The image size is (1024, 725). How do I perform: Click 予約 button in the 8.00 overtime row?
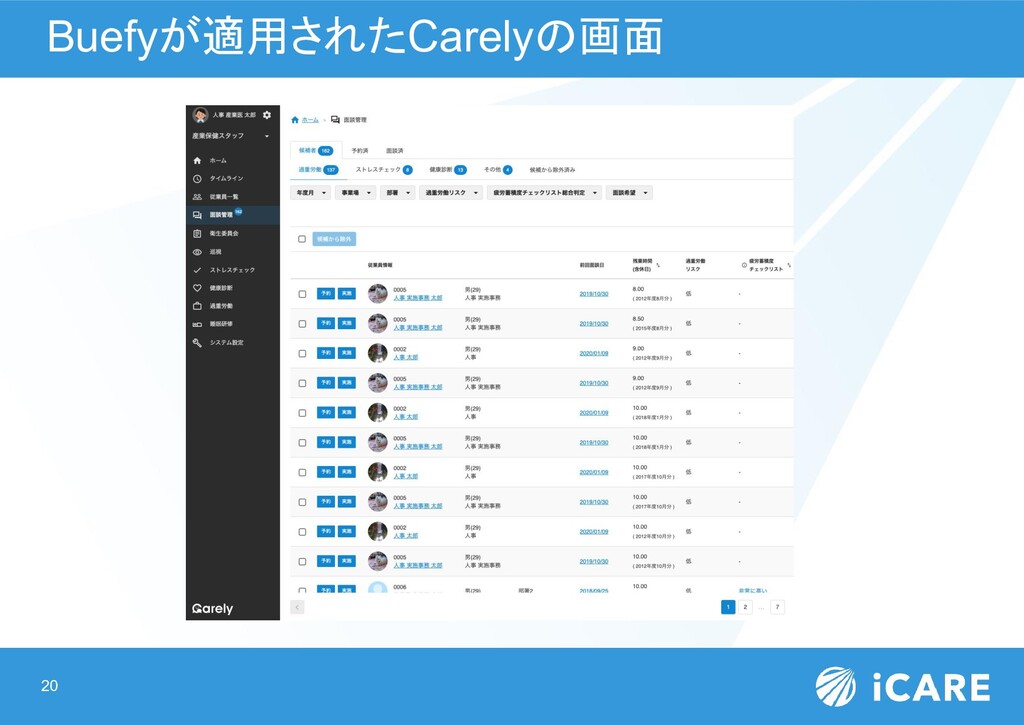pyautogui.click(x=326, y=293)
